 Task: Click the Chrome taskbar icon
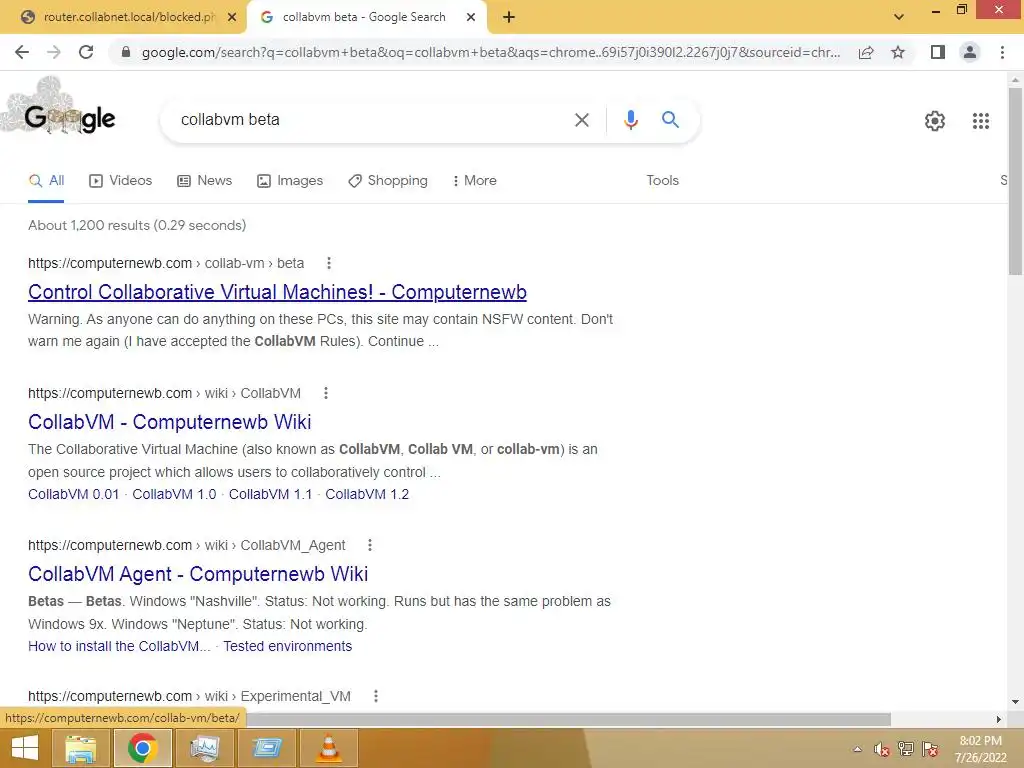tap(142, 748)
